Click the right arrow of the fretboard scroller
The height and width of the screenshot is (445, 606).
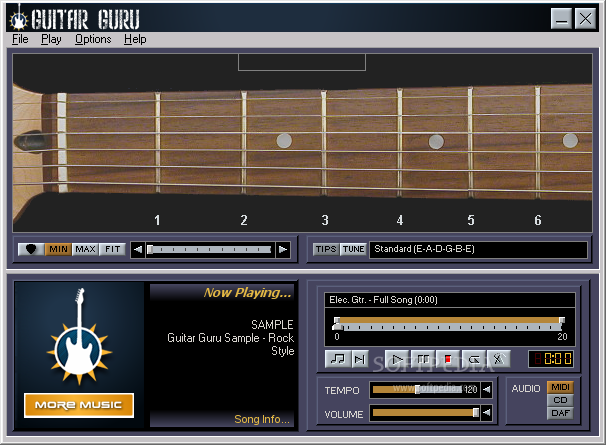coord(283,249)
